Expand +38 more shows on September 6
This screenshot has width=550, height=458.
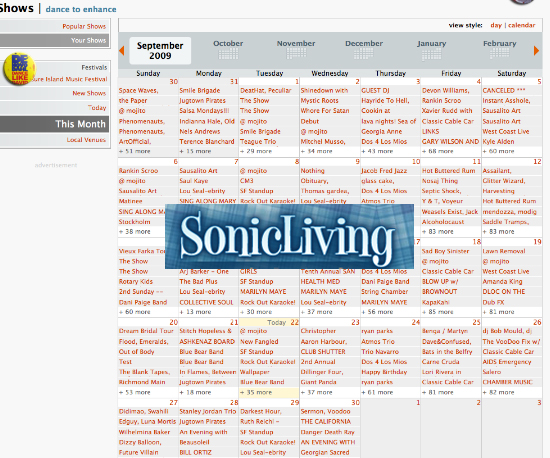tap(135, 231)
